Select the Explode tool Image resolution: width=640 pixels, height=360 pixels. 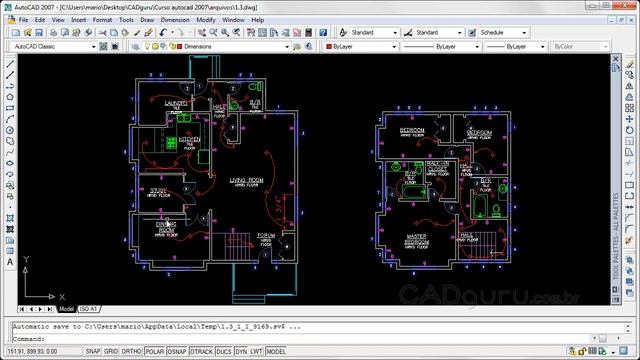630,240
